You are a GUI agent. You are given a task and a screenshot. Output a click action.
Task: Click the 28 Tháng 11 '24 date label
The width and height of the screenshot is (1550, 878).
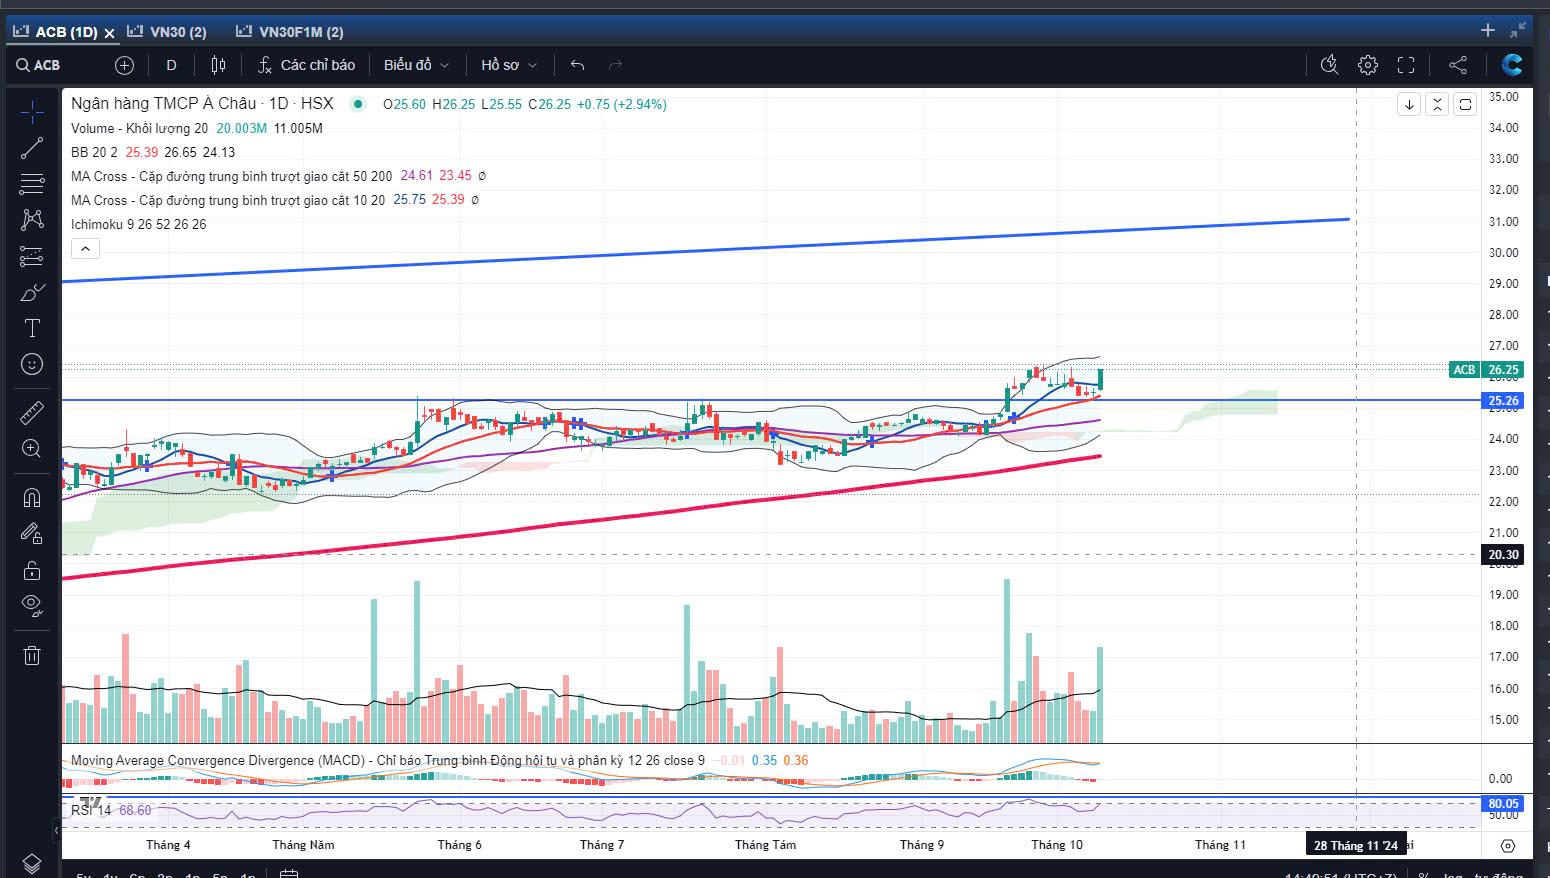pos(1356,845)
